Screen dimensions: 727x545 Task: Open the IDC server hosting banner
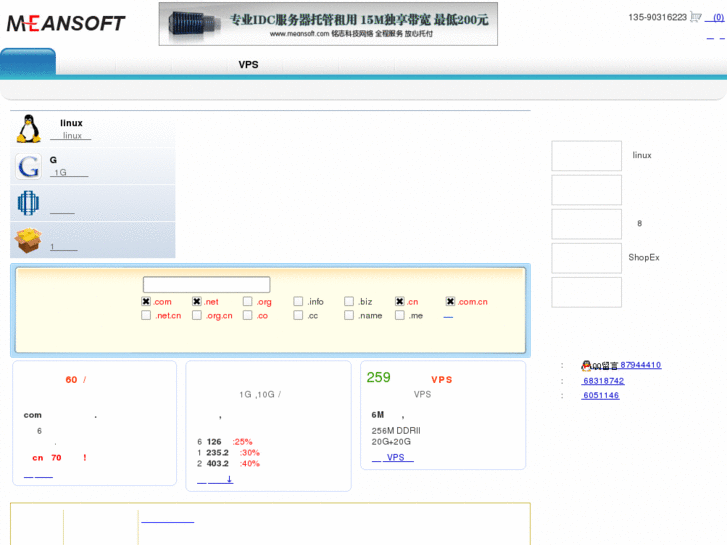click(x=328, y=24)
